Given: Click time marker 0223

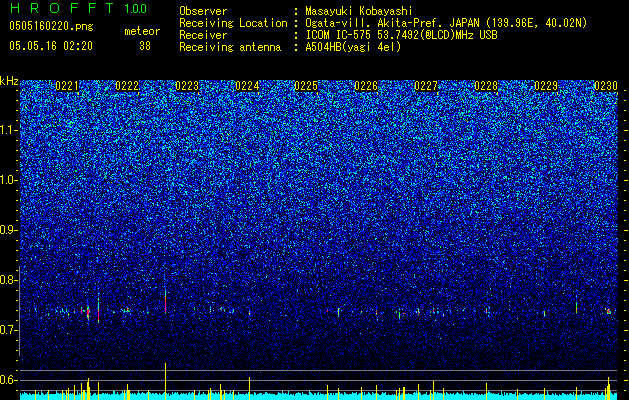Looking at the screenshot, I should 187,86.
